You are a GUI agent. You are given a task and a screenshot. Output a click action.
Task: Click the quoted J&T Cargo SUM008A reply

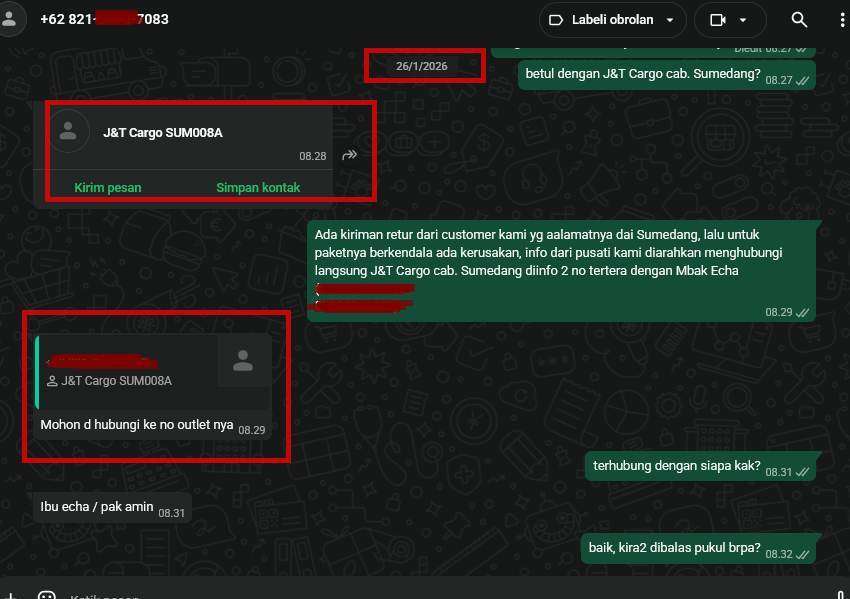tap(130, 372)
